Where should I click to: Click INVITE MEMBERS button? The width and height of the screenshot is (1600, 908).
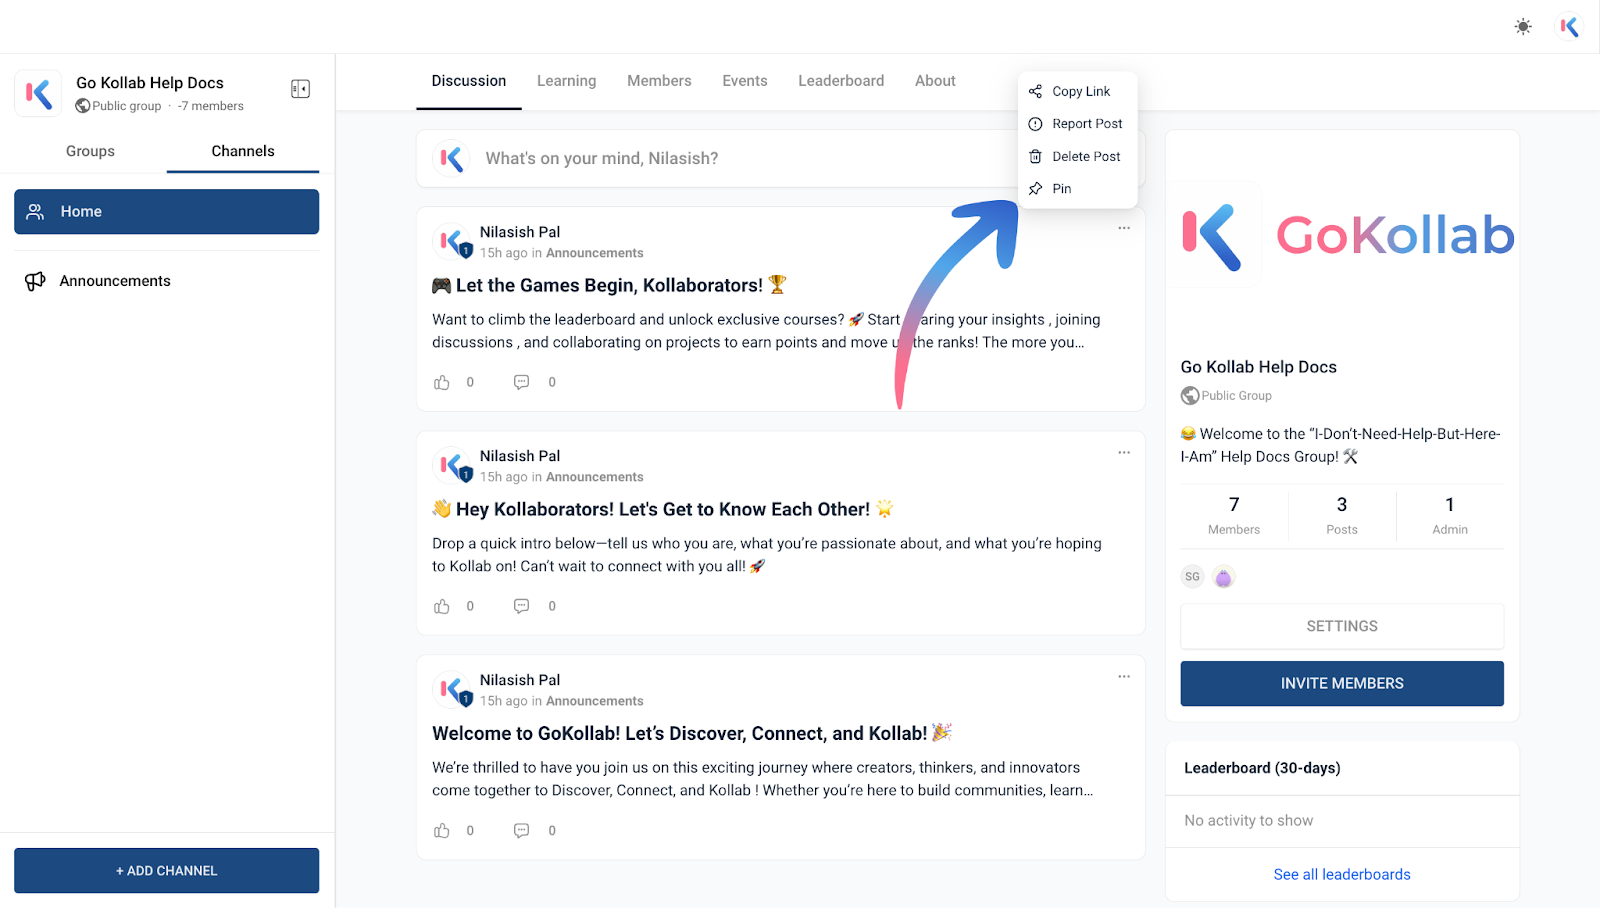pyautogui.click(x=1342, y=684)
